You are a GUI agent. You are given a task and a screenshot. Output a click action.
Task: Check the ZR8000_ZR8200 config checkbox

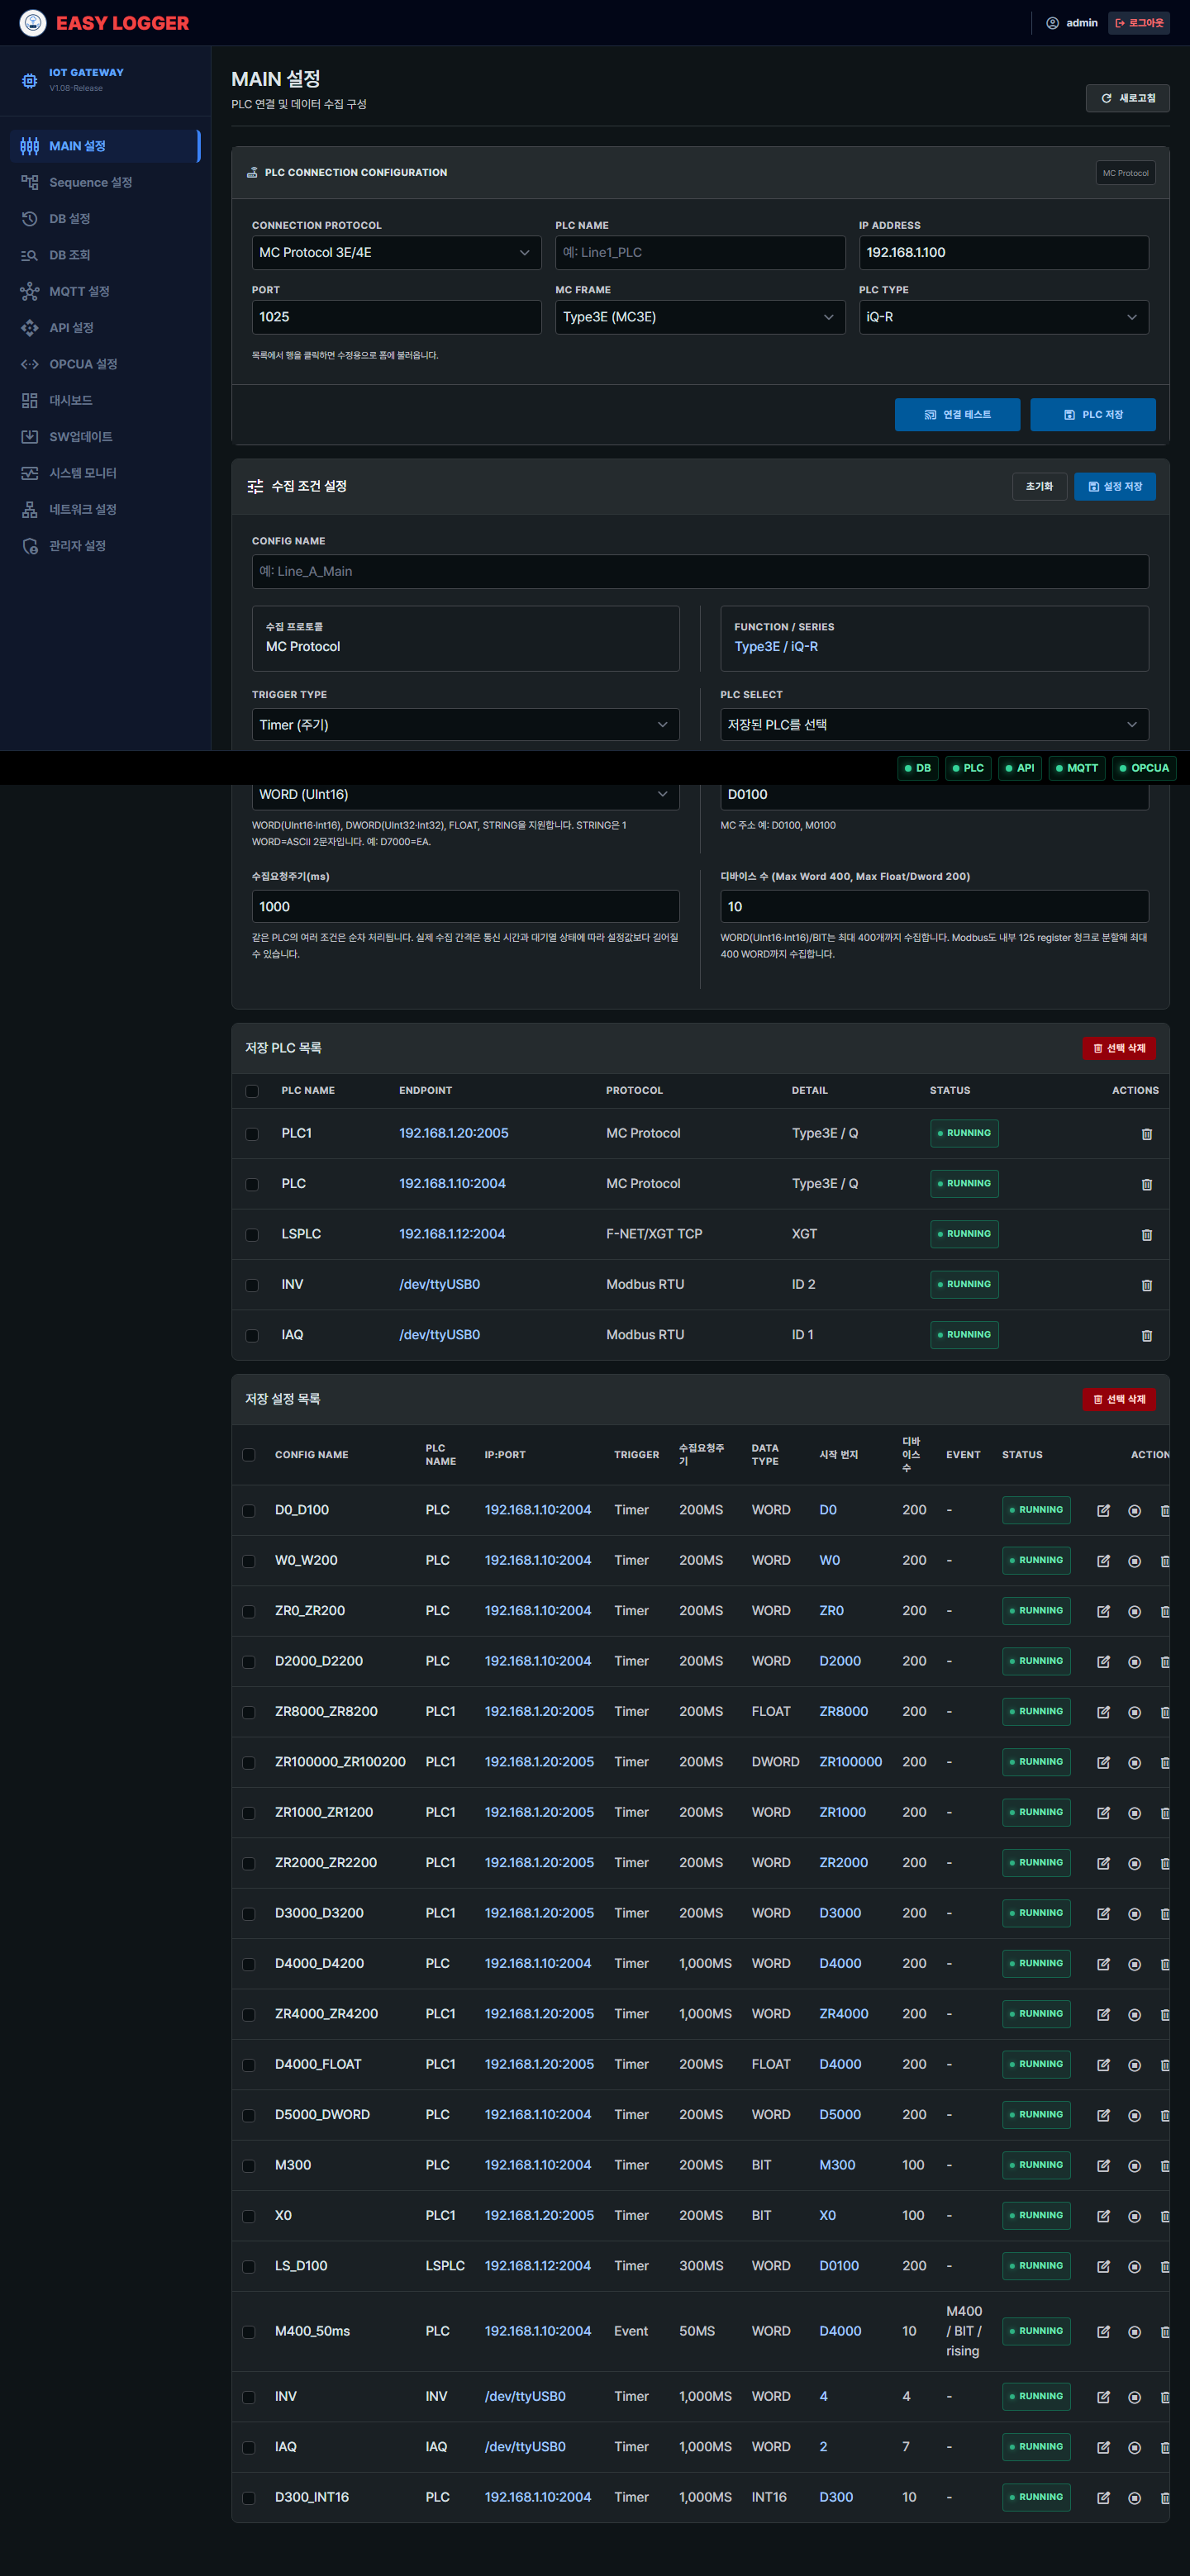pos(249,1712)
